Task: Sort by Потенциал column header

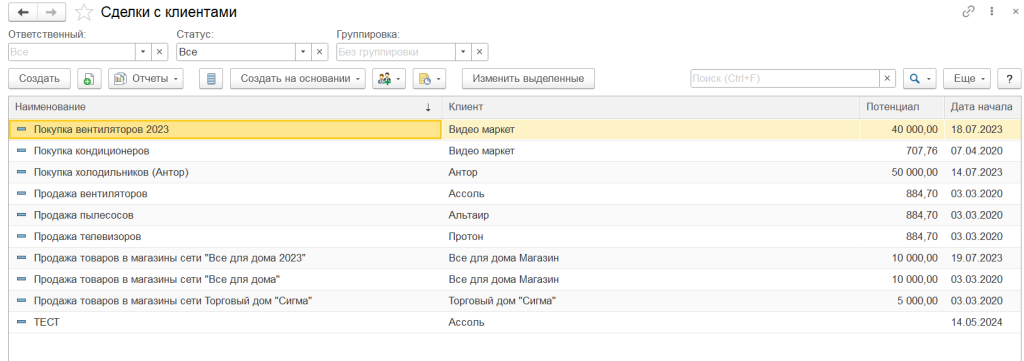Action: click(x=902, y=106)
